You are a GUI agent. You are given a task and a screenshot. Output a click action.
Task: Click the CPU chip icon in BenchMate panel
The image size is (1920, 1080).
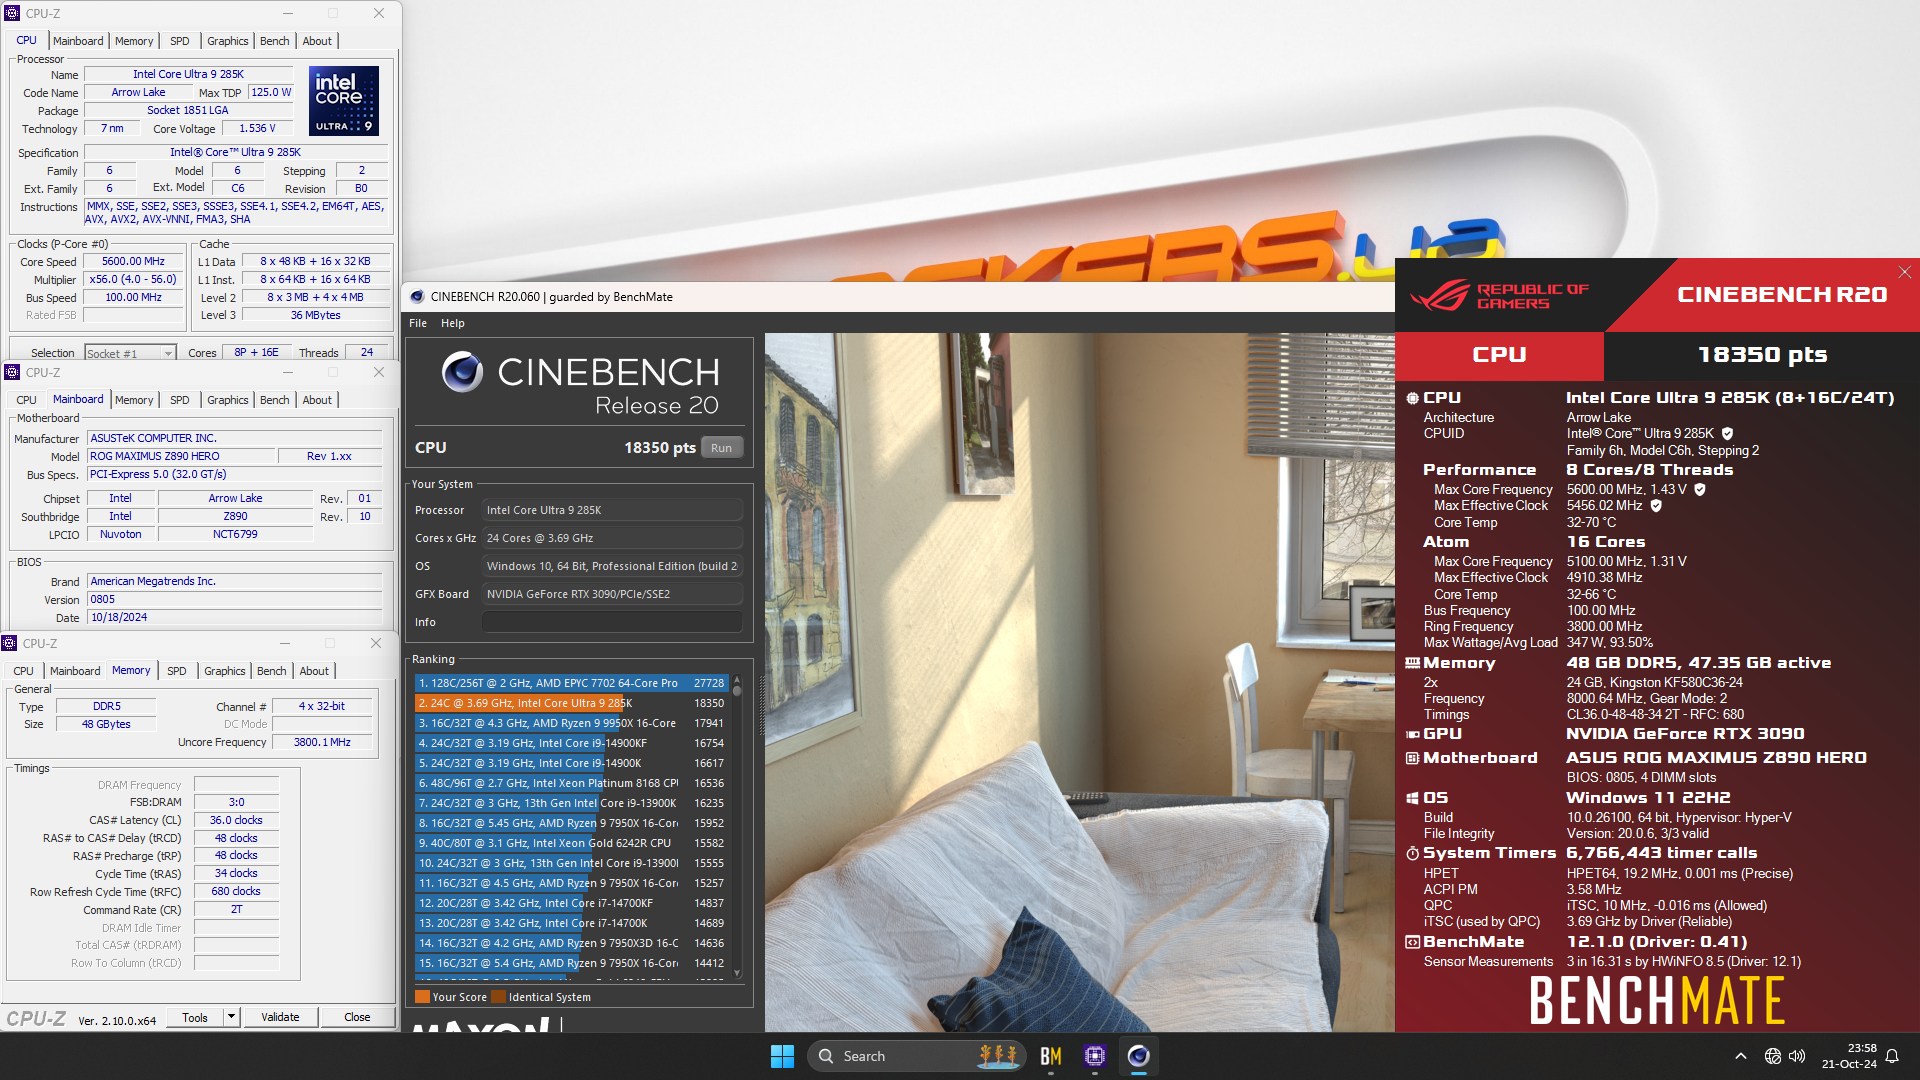tap(1412, 398)
